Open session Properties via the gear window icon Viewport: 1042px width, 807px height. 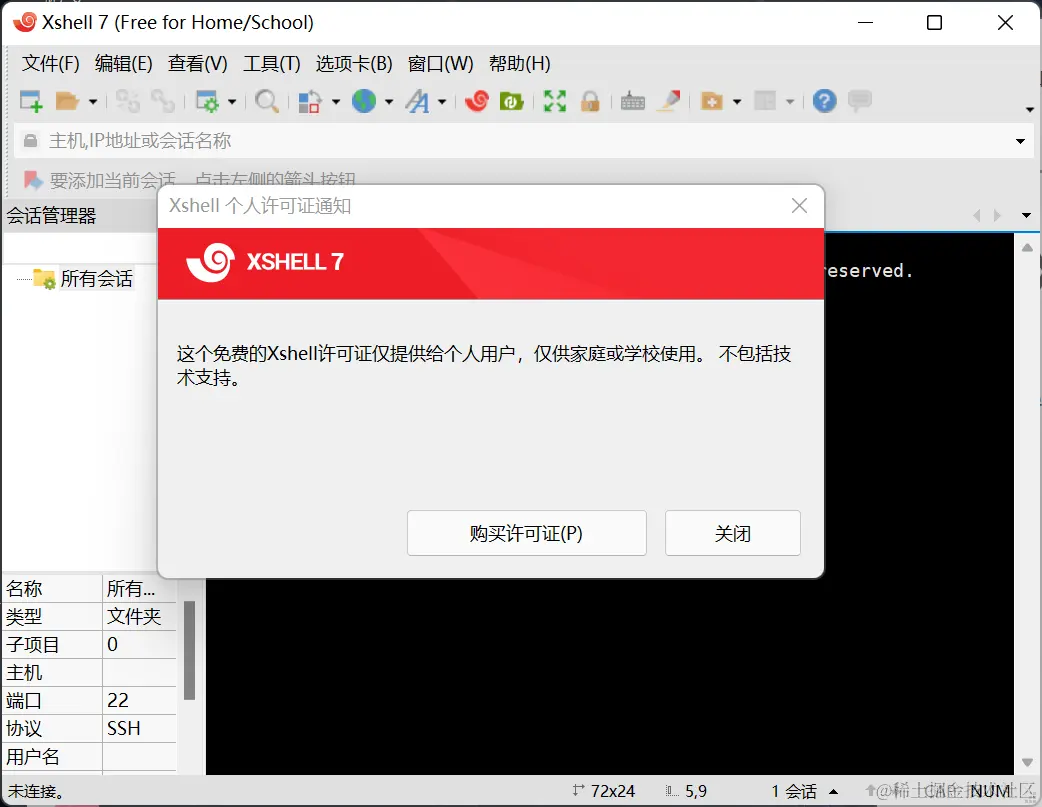207,101
